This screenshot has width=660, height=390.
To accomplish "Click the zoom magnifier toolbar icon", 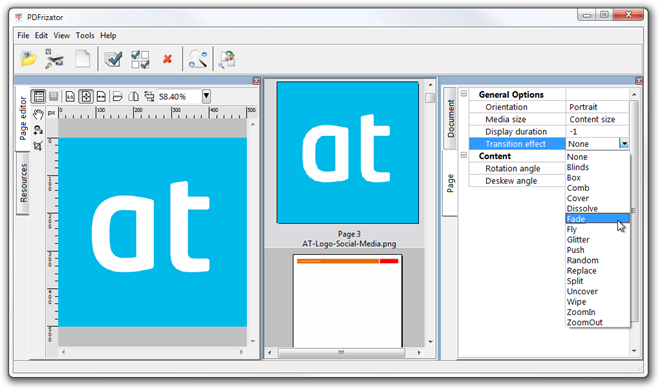I will 197,59.
